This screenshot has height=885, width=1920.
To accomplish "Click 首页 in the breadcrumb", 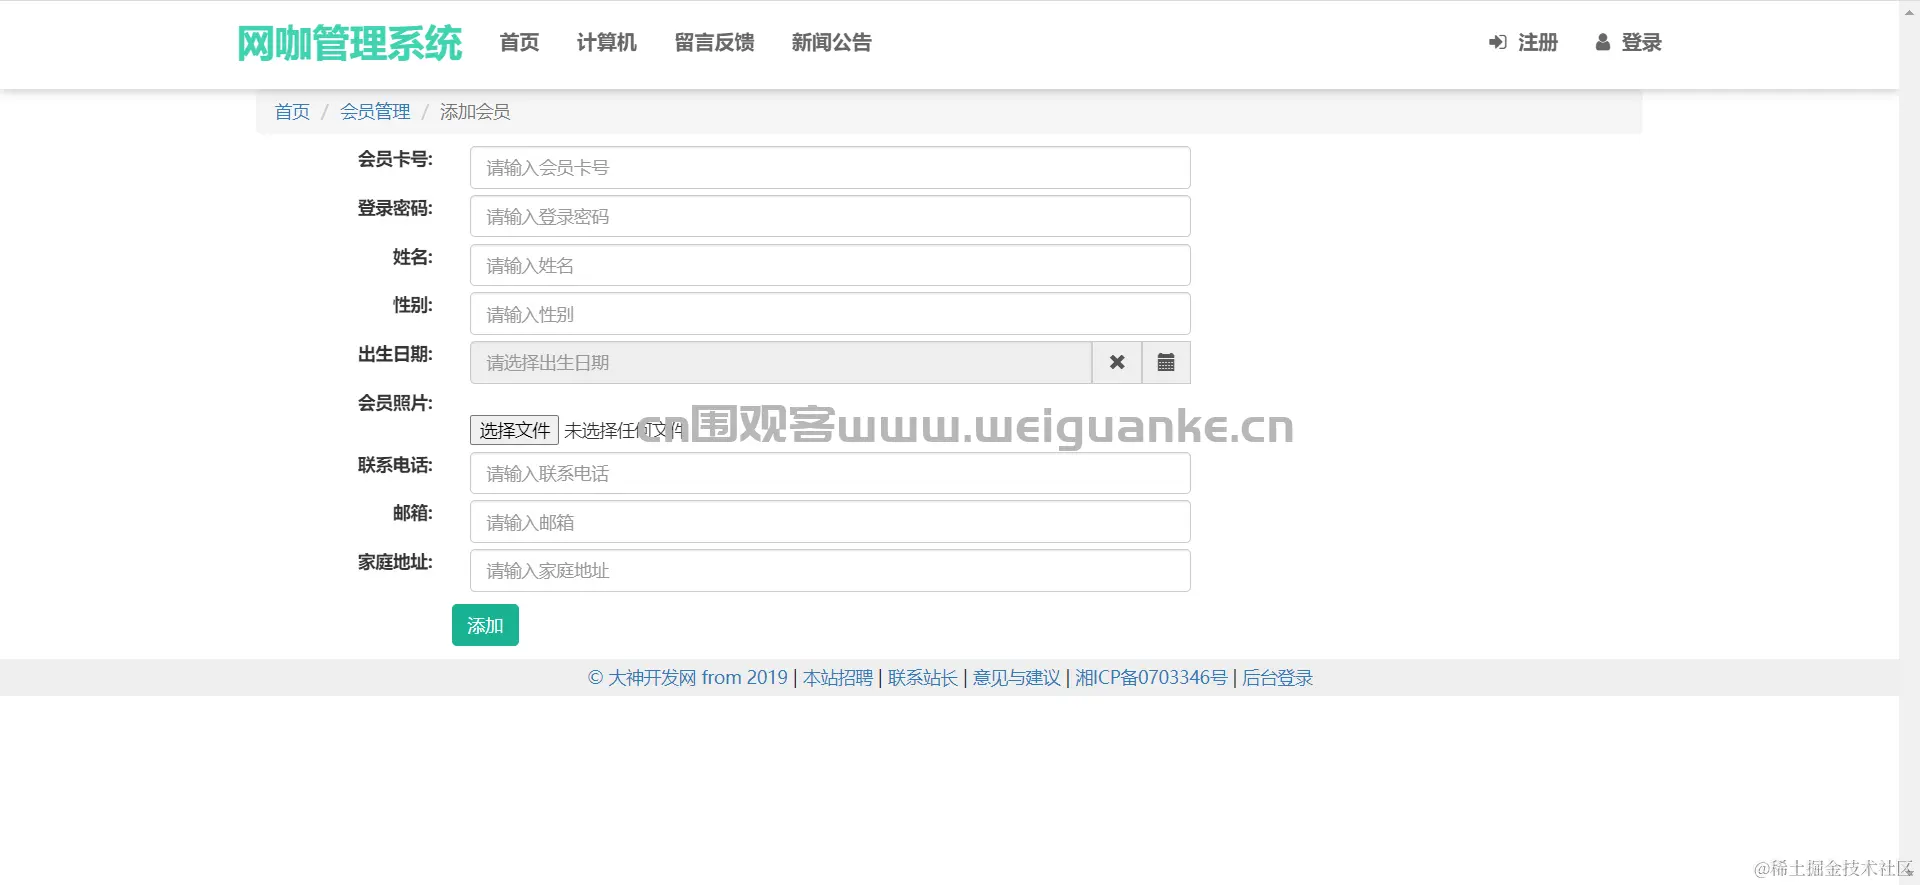I will tap(292, 112).
